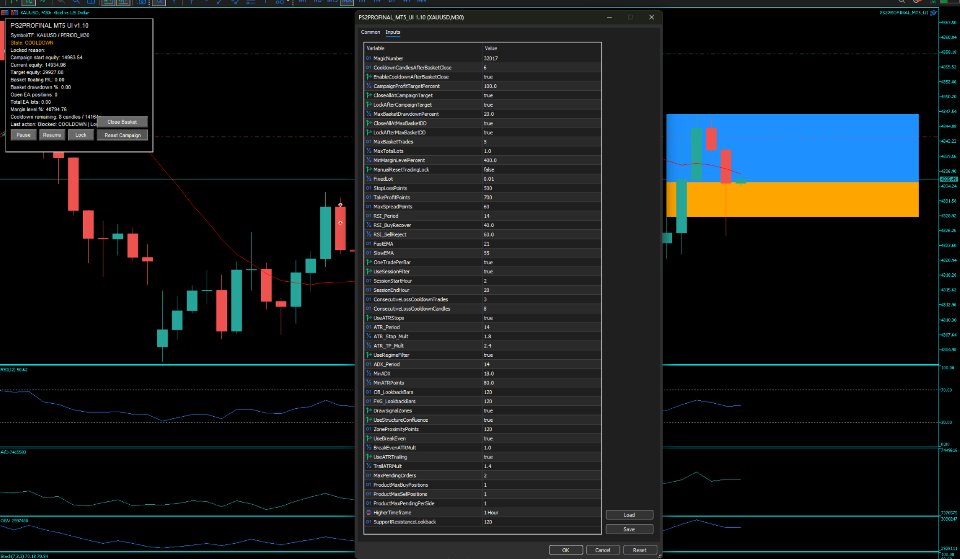Click the OK button in the dialog
The image size is (960, 559).
(565, 550)
